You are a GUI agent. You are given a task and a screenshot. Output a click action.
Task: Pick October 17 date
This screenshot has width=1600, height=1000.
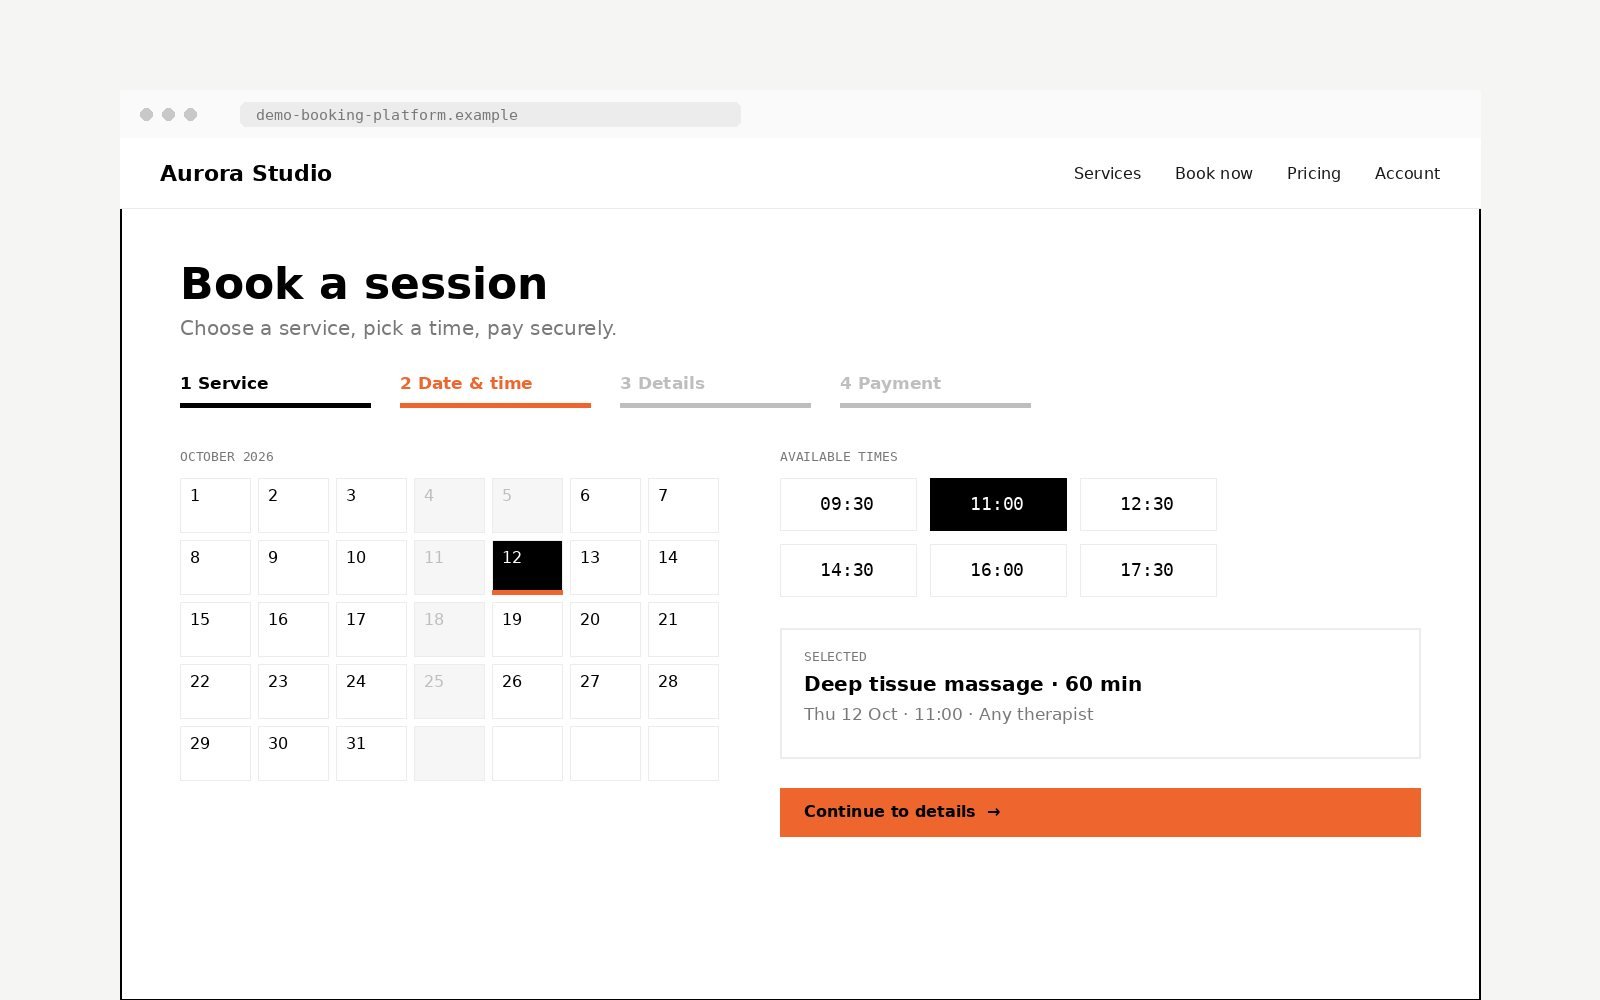371,629
